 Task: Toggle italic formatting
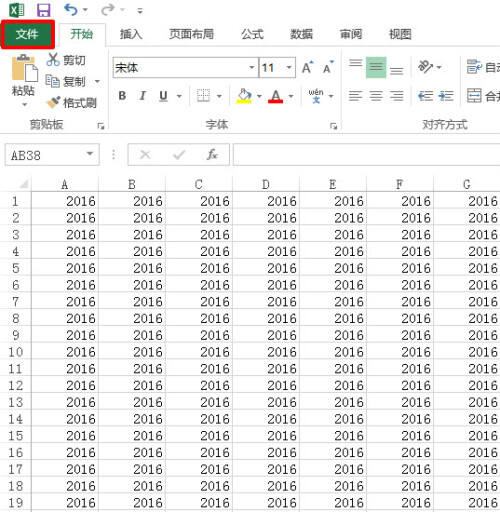pyautogui.click(x=143, y=96)
